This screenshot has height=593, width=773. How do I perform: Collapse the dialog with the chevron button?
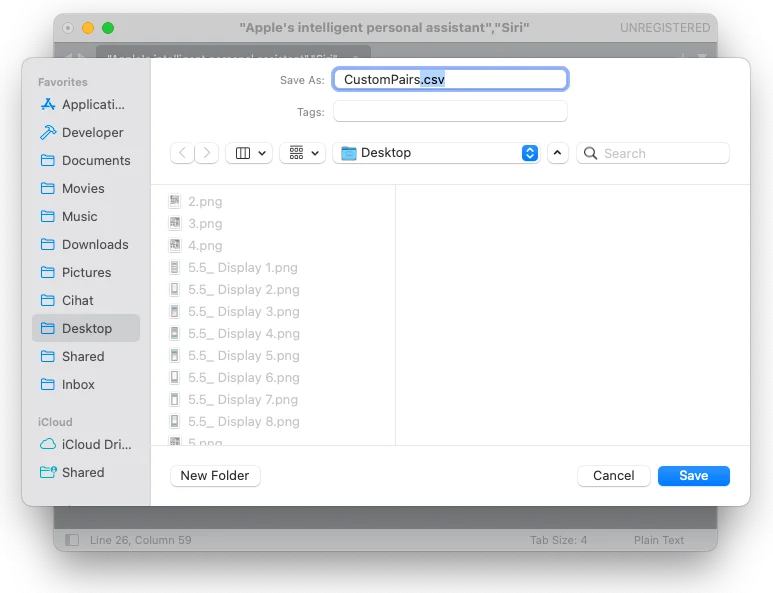coord(558,153)
